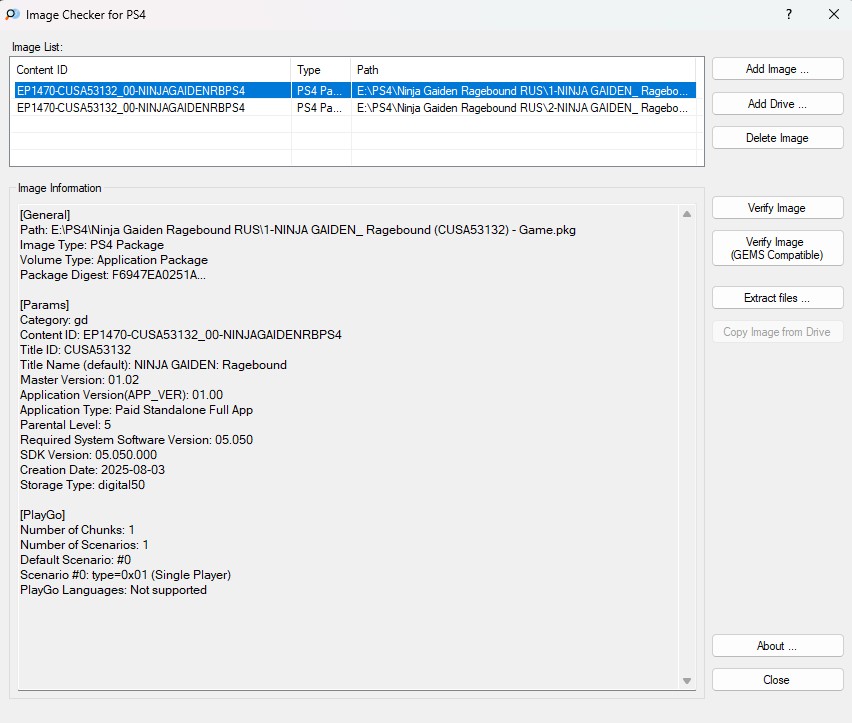
Task: Click the Add Image button
Action: 777,69
